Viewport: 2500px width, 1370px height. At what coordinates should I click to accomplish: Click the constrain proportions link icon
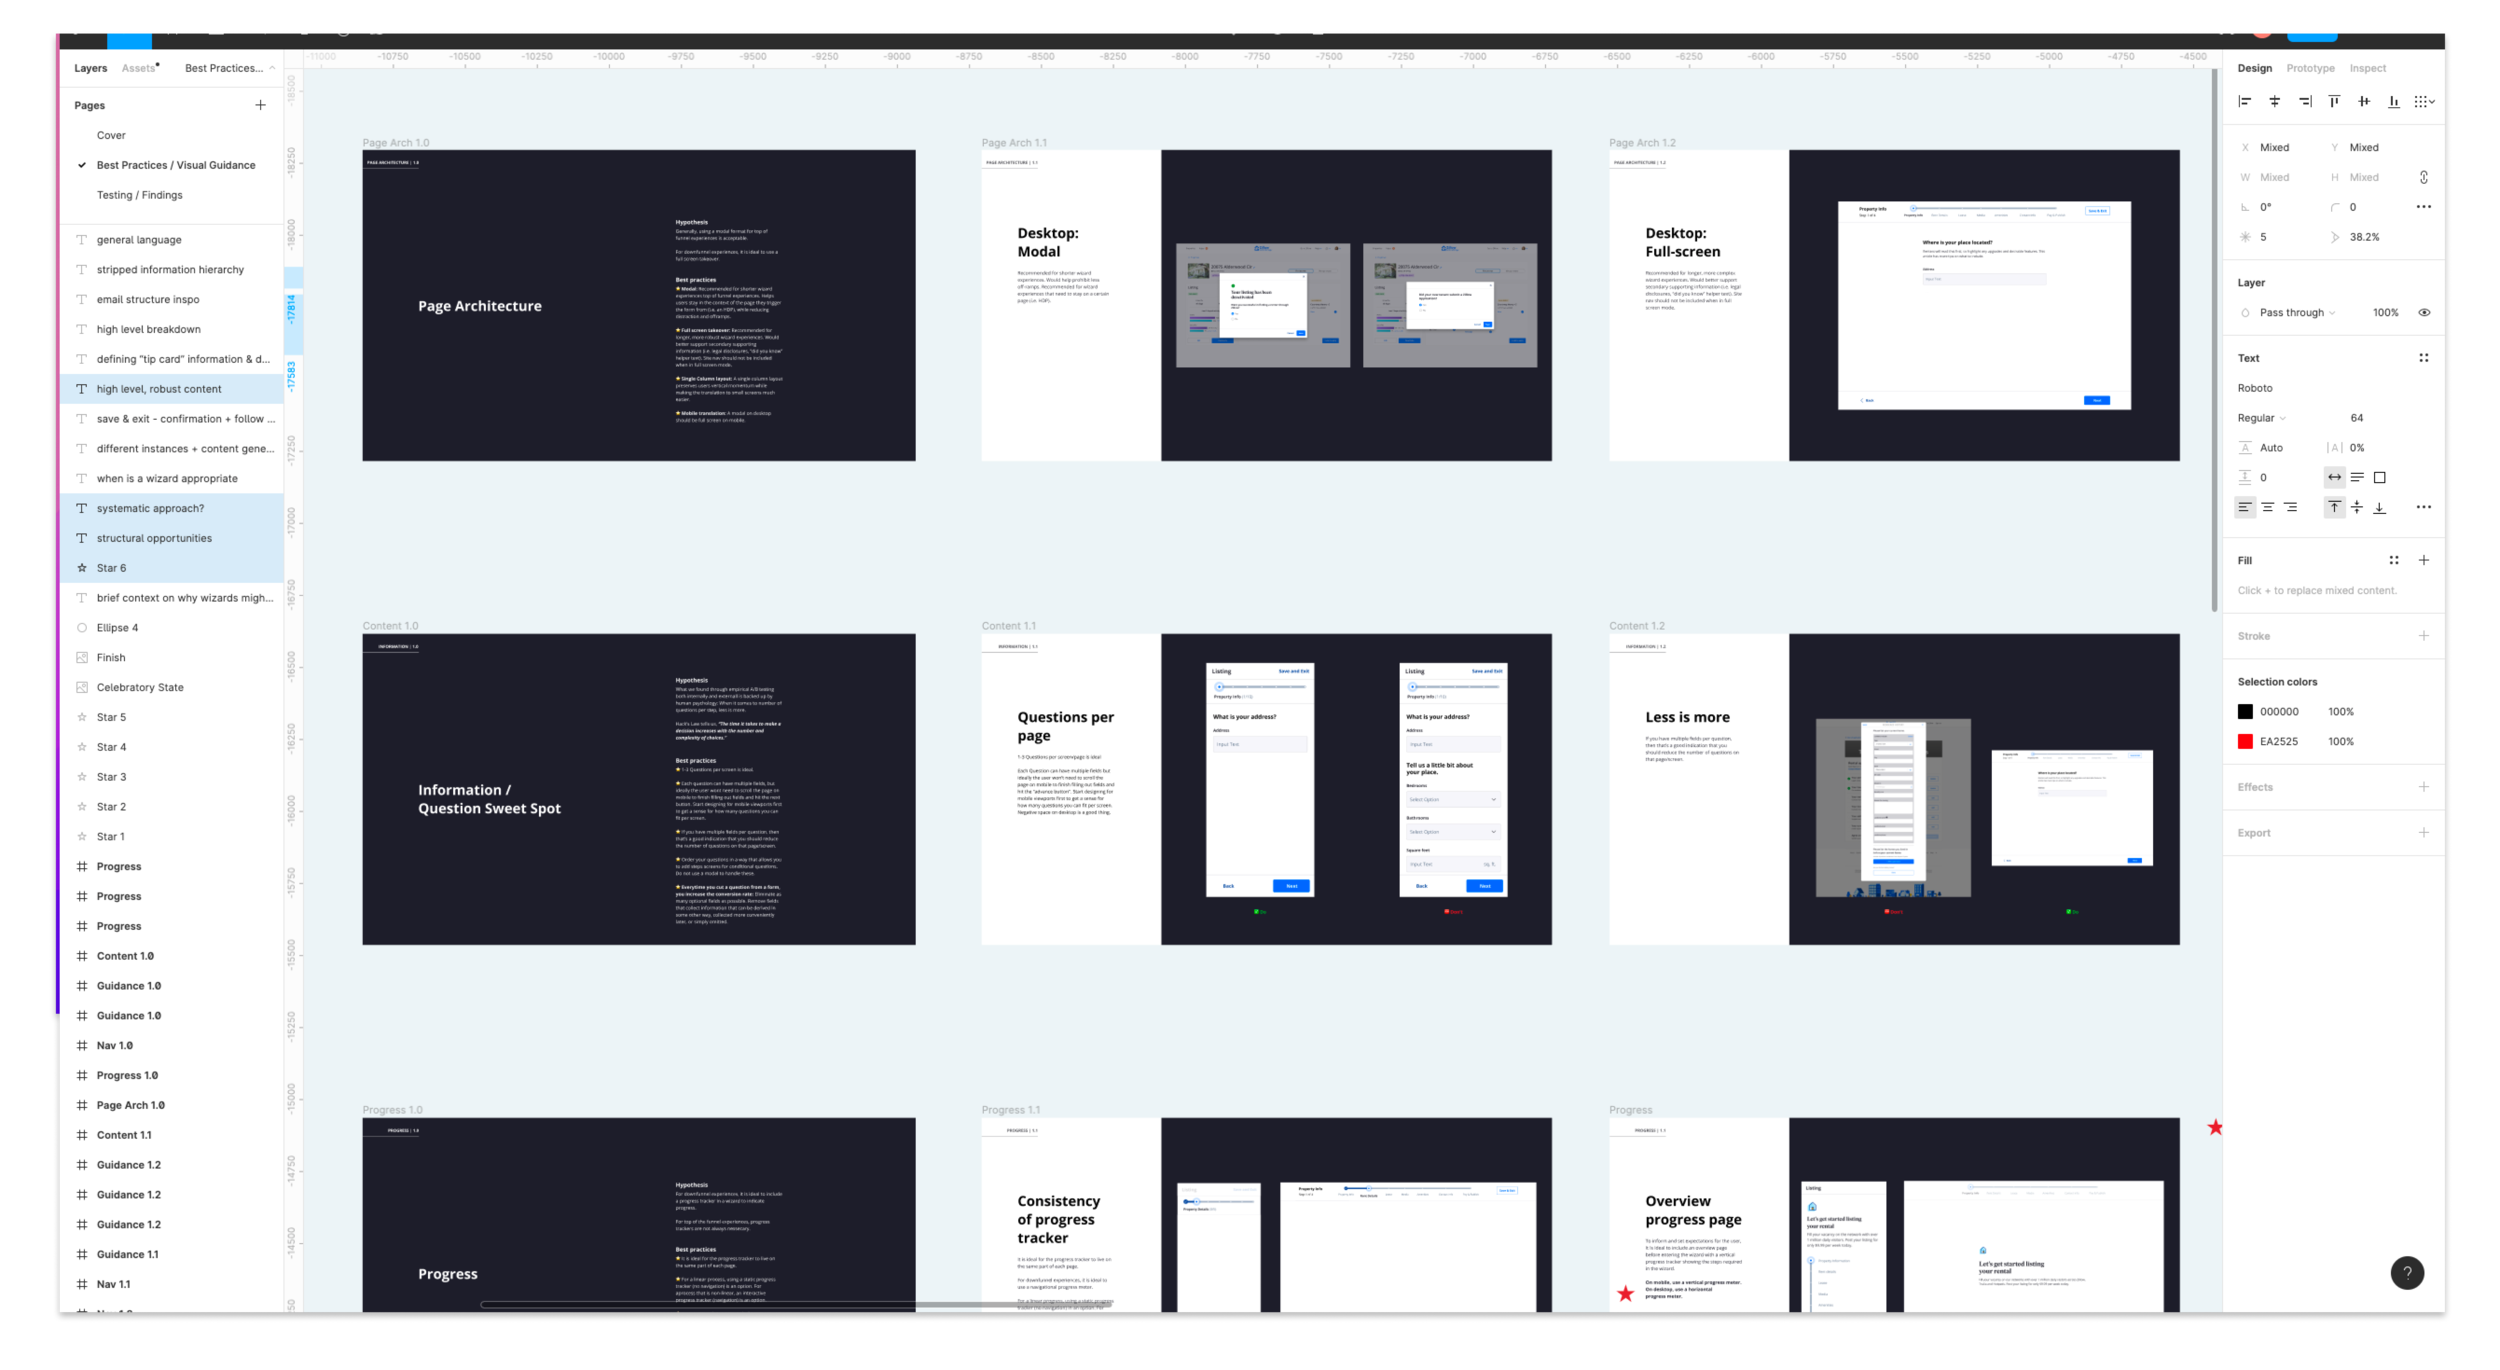pyautogui.click(x=2424, y=177)
